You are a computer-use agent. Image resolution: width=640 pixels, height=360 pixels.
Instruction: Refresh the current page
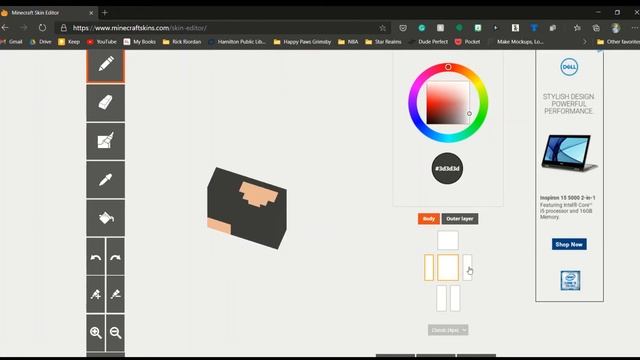click(x=42, y=28)
